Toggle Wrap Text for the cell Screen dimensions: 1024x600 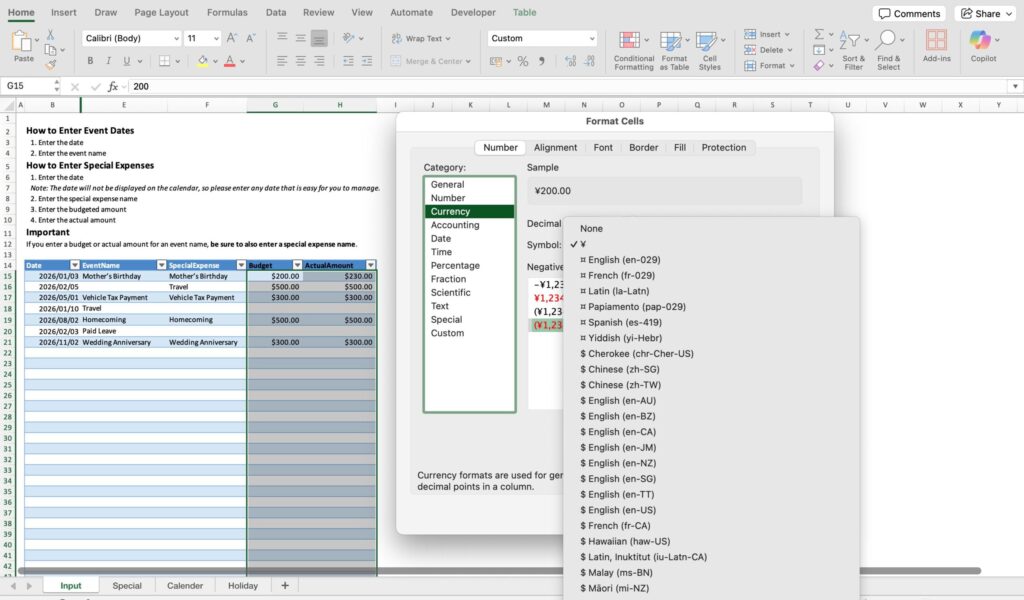(x=421, y=39)
